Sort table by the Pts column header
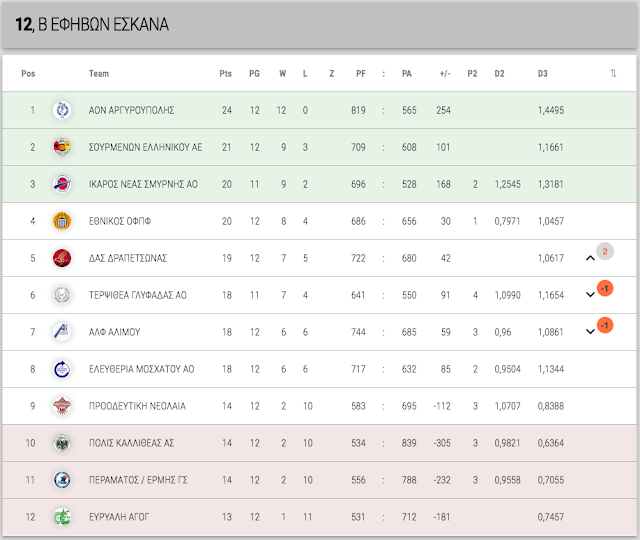Screen dimensions: 640x540 tap(225, 73)
